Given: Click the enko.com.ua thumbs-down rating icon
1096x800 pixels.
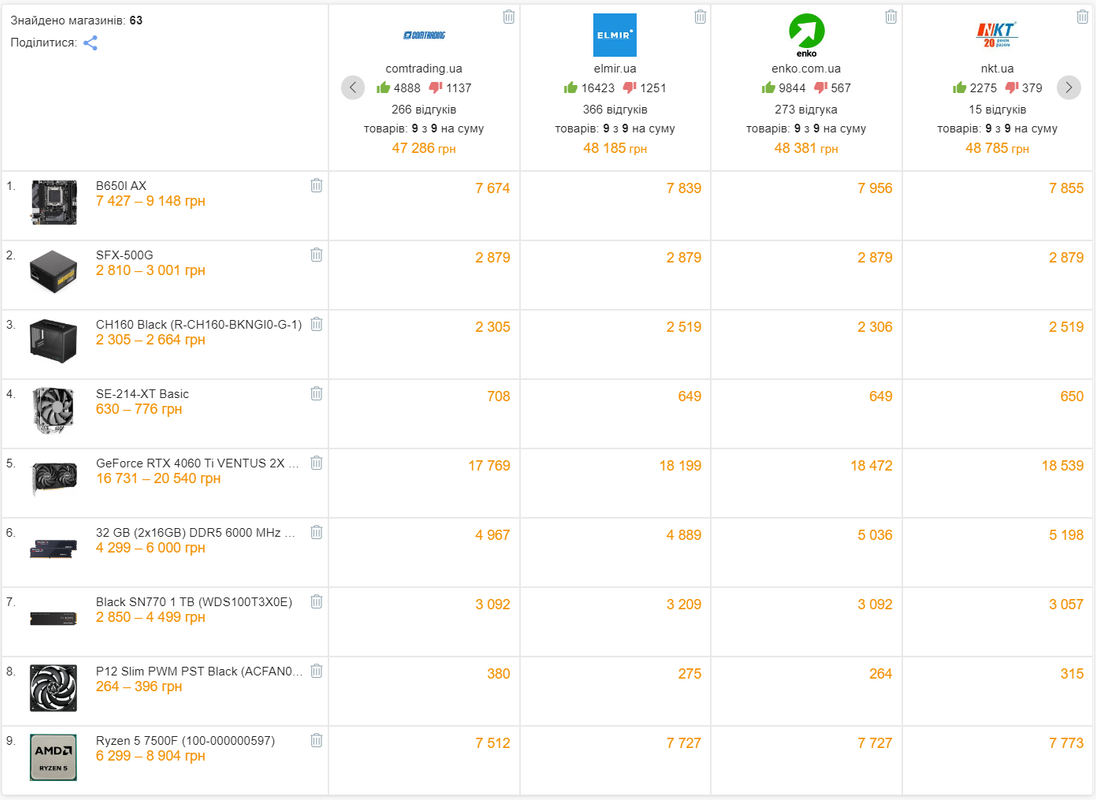Looking at the screenshot, I should (821, 88).
